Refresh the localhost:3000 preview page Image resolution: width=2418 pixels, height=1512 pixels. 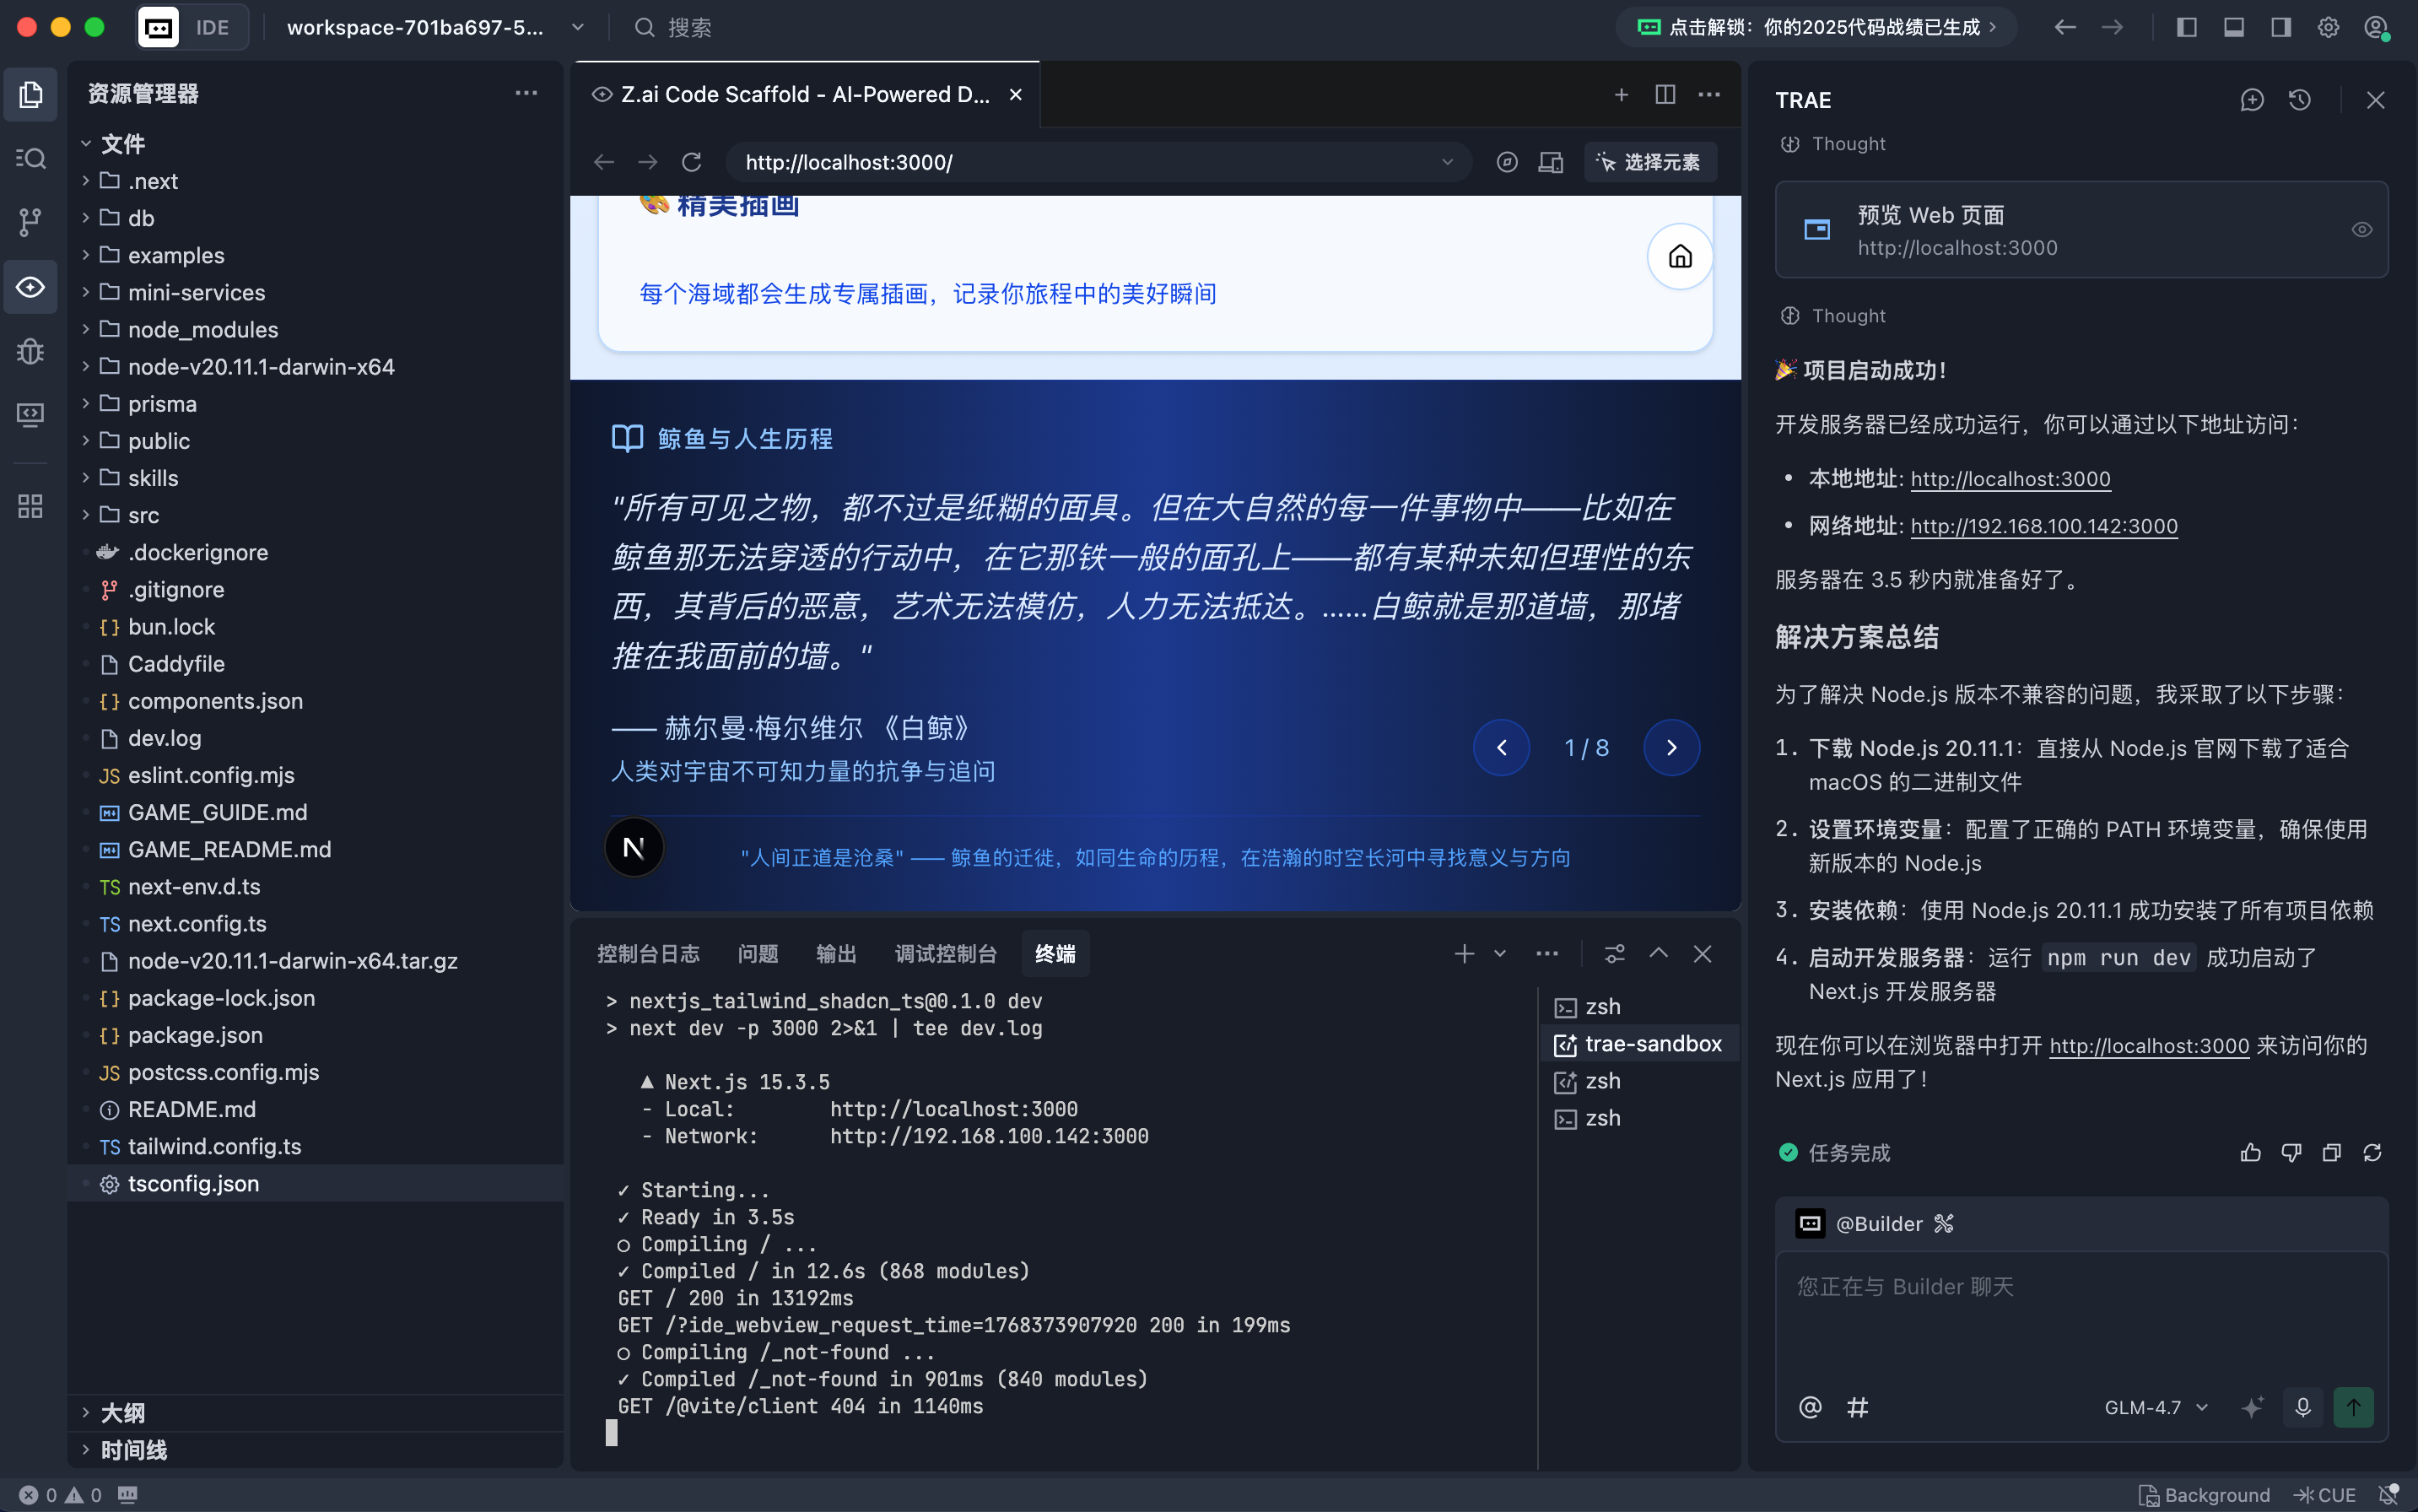(x=691, y=161)
